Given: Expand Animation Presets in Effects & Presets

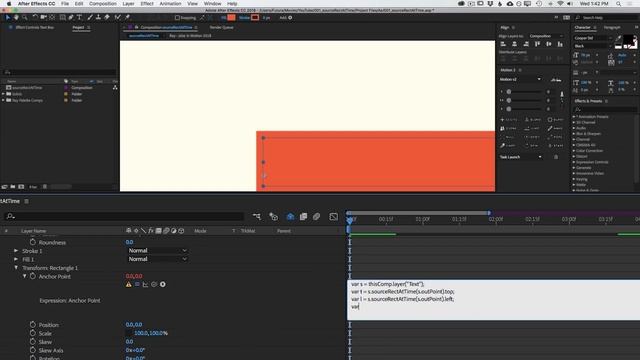Looking at the screenshot, I should 574,117.
